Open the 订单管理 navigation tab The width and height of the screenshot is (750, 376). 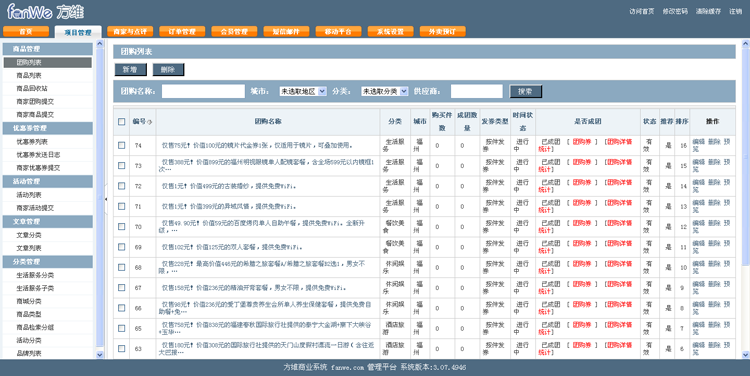[182, 32]
